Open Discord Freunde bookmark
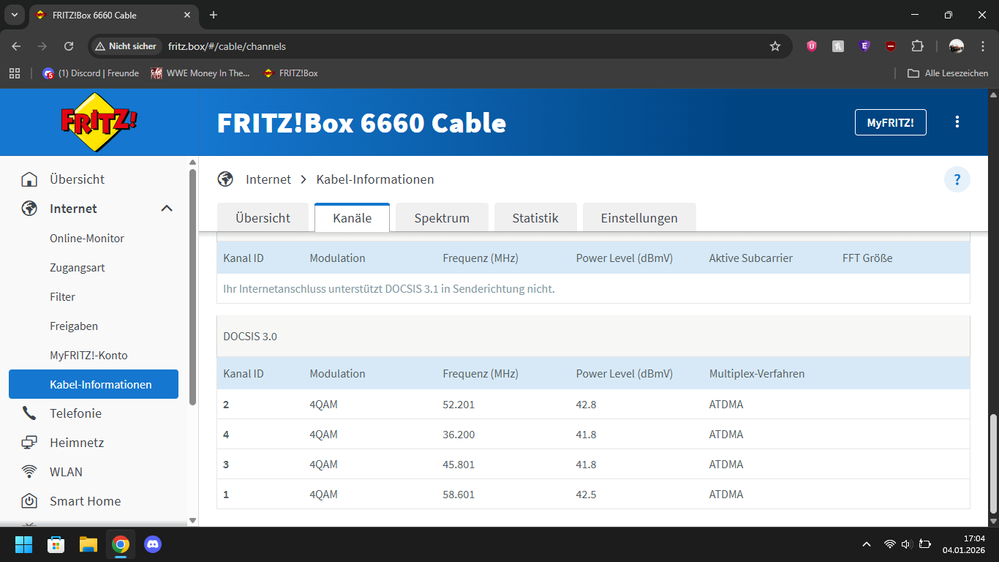The image size is (999, 562). click(x=90, y=73)
